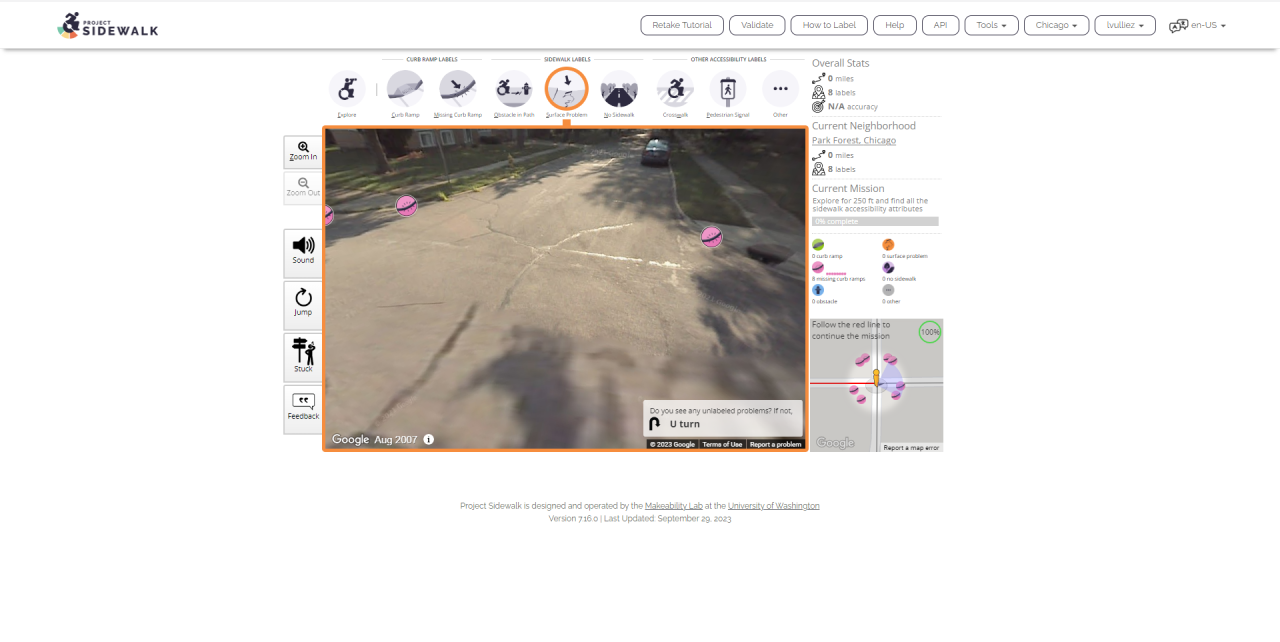Open the Other labels tool
1280x642 pixels.
(781, 89)
